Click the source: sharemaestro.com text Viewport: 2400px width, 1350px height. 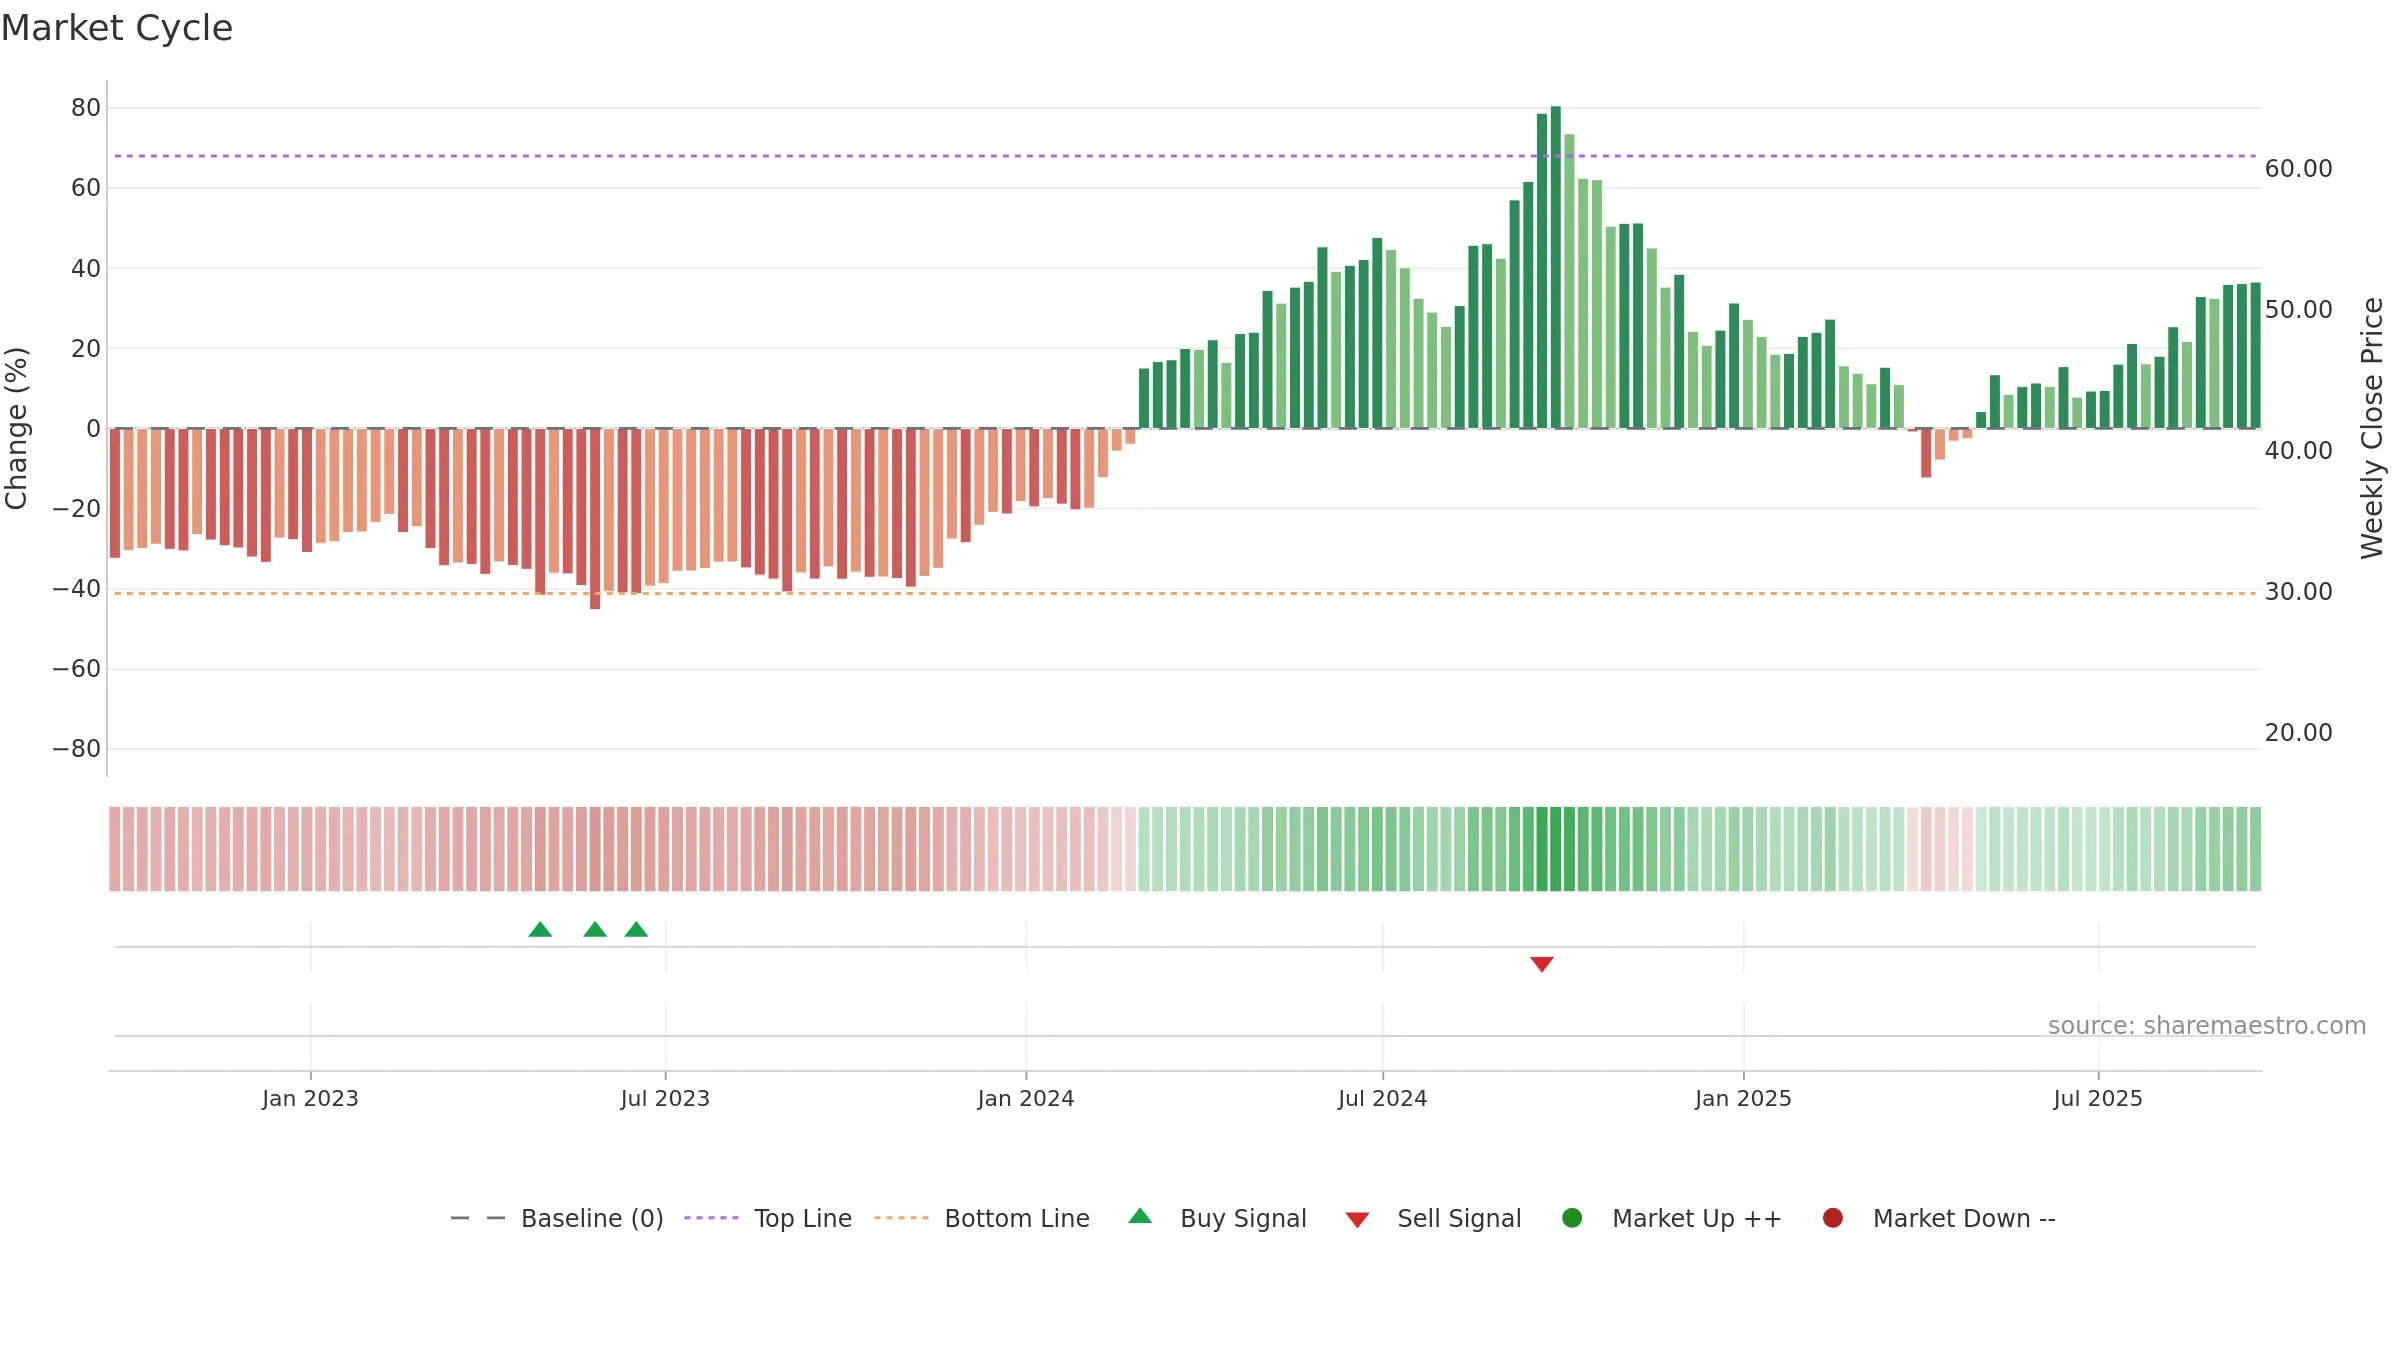[2207, 1025]
